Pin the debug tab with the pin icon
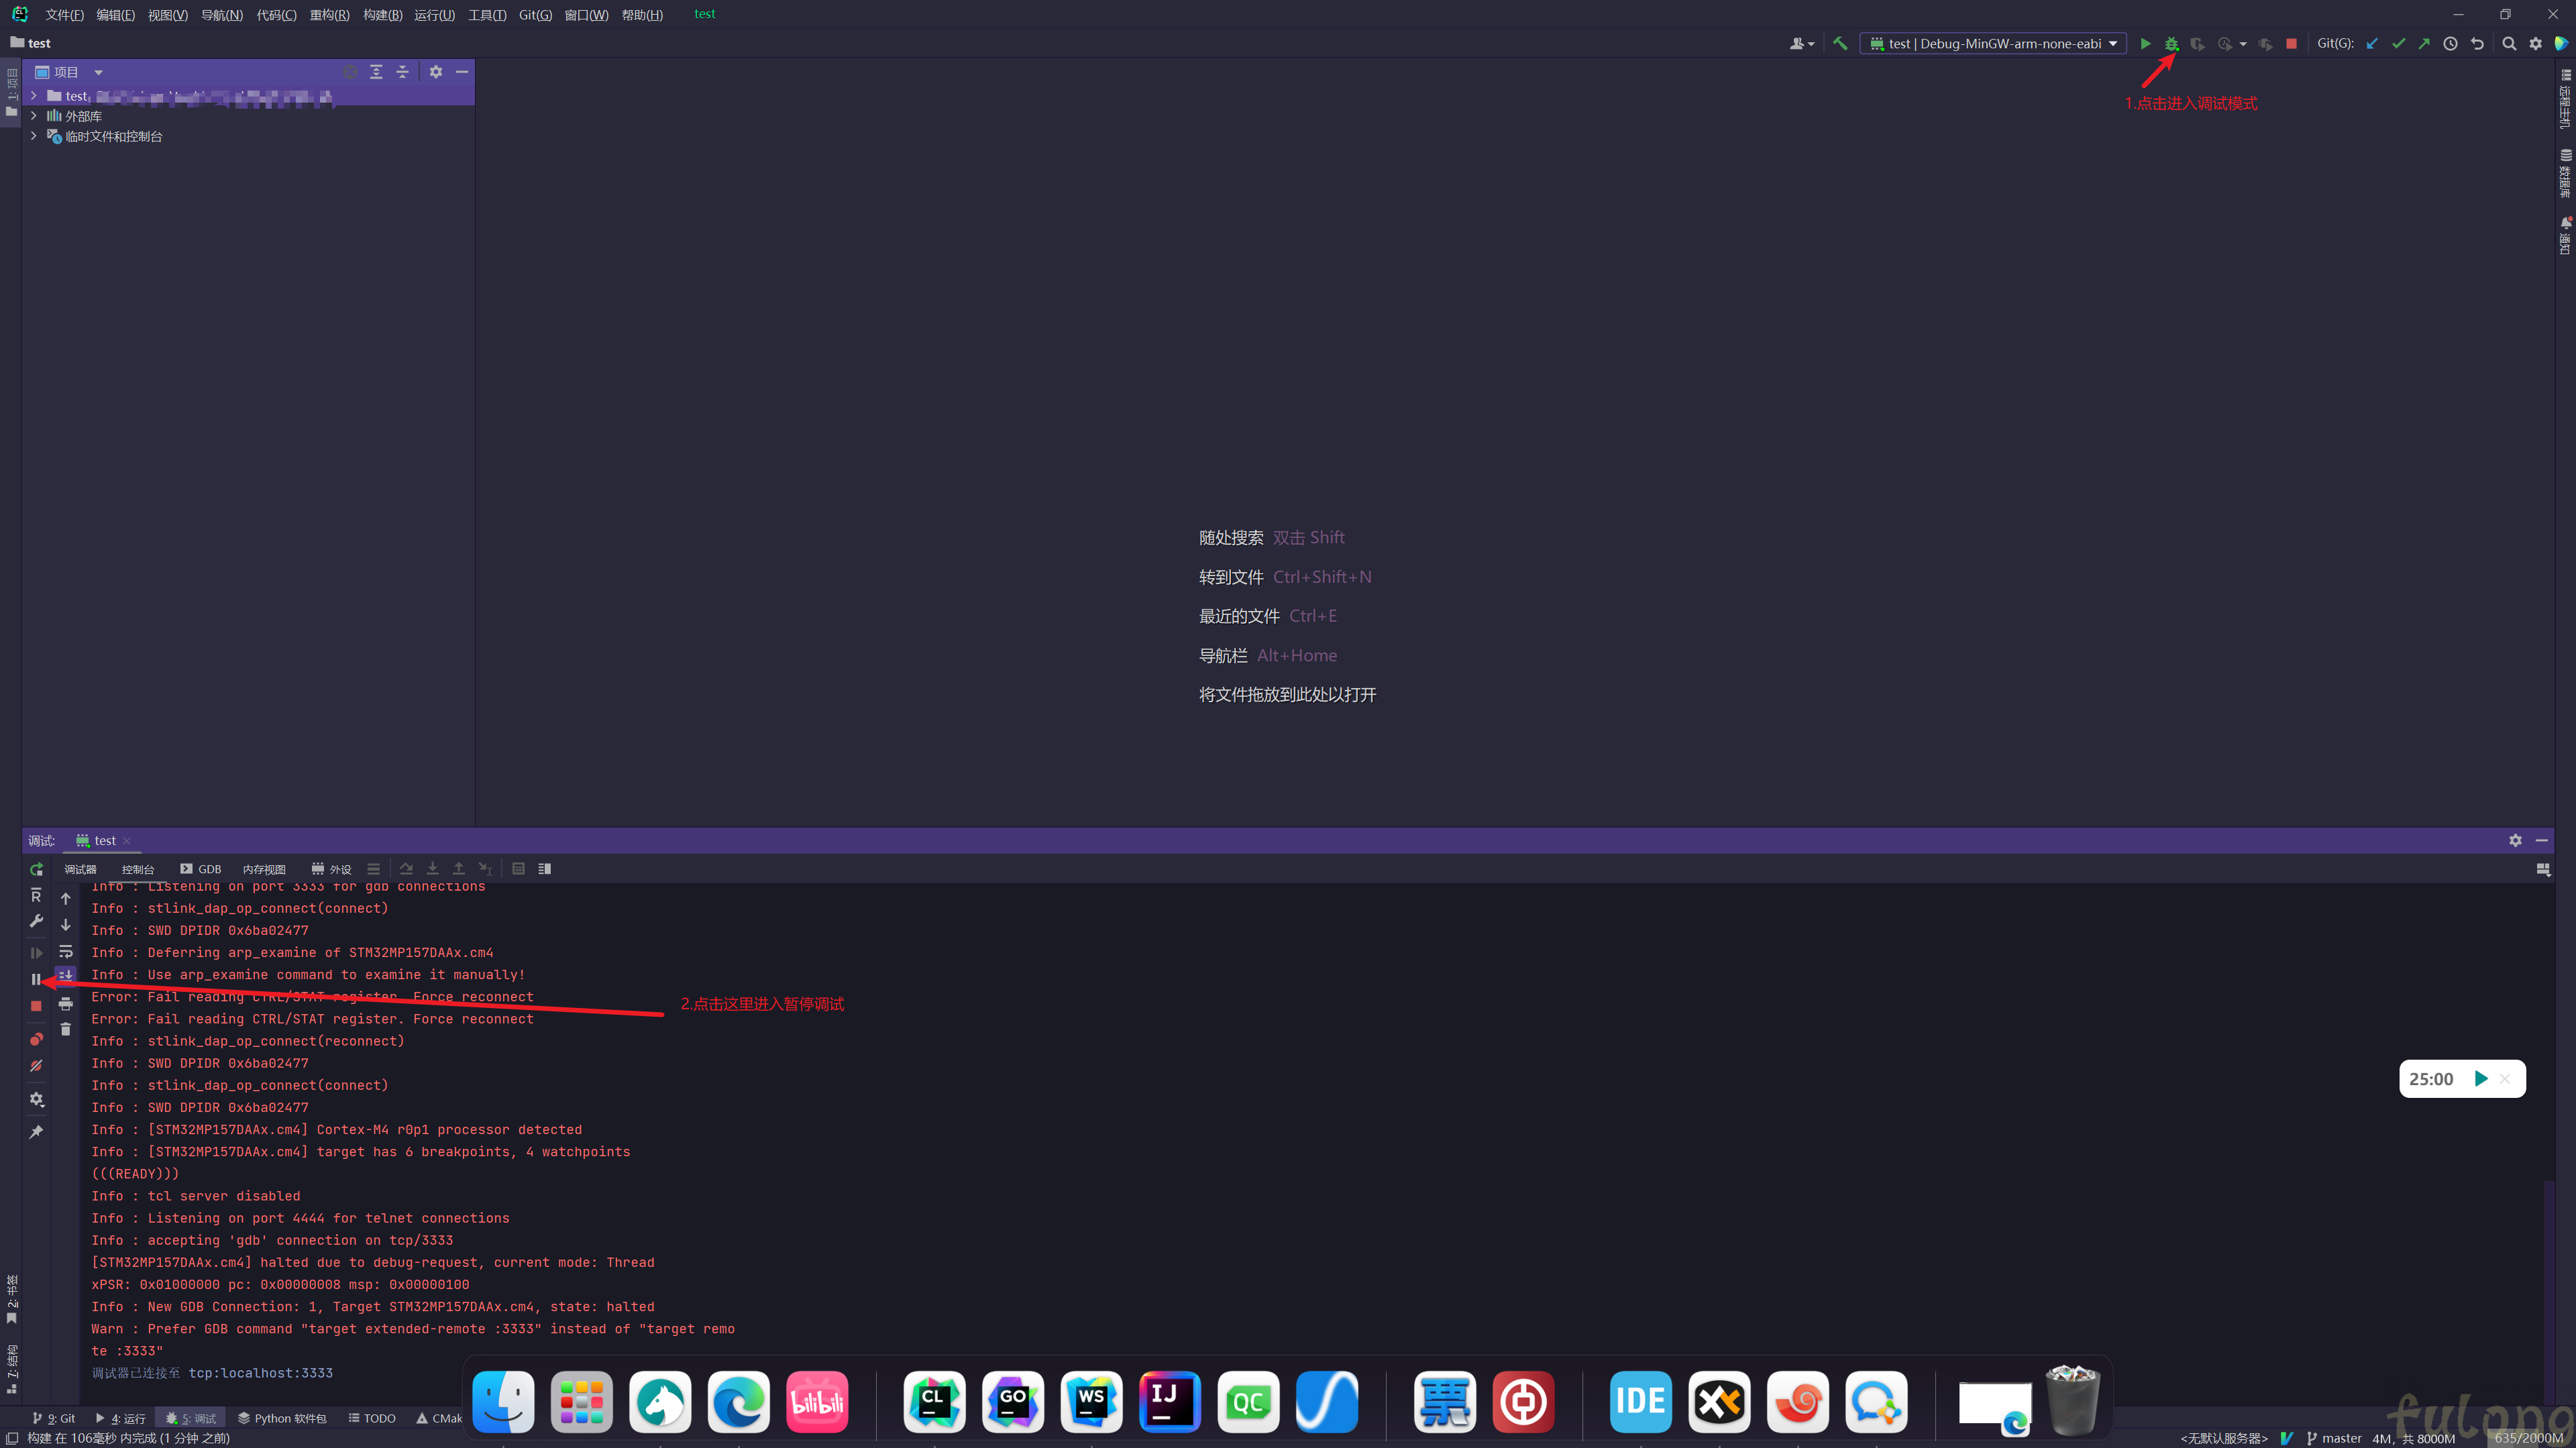Image resolution: width=2576 pixels, height=1448 pixels. point(36,1131)
